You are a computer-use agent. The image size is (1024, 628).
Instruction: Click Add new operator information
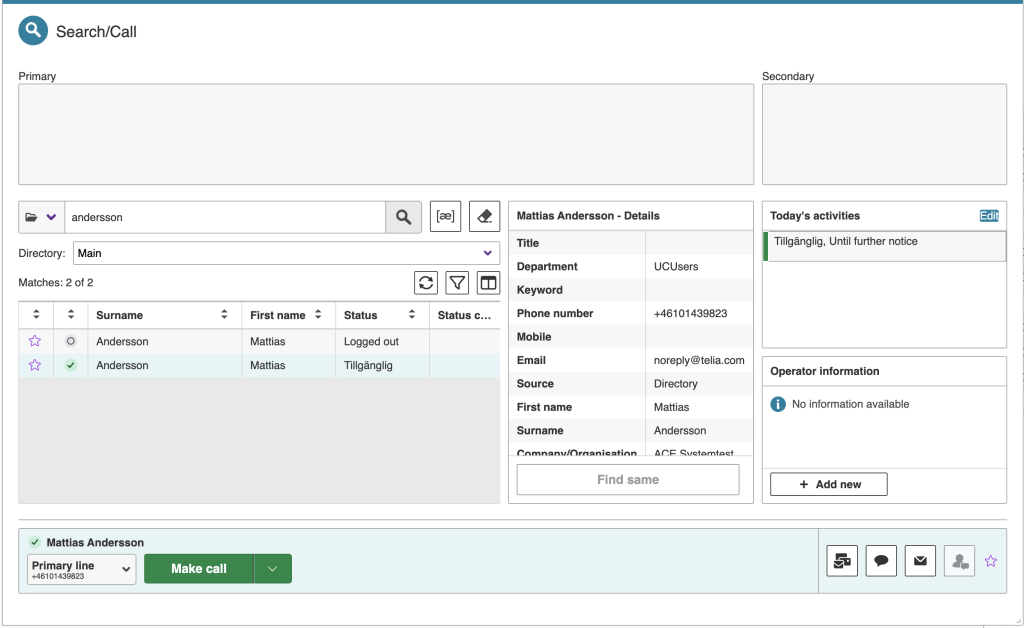(x=828, y=484)
